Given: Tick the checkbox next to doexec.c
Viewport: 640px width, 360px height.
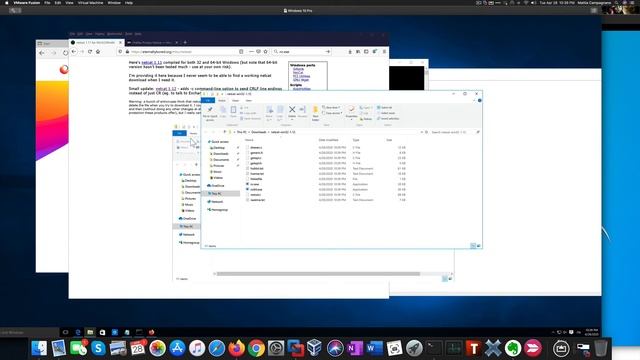Looking at the screenshot, I should (x=247, y=147).
